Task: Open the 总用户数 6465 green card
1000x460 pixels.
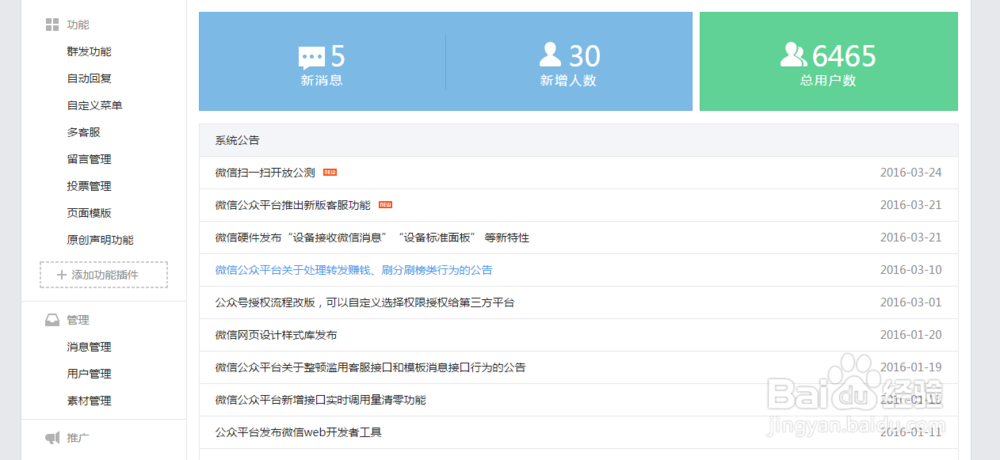Action: point(828,61)
